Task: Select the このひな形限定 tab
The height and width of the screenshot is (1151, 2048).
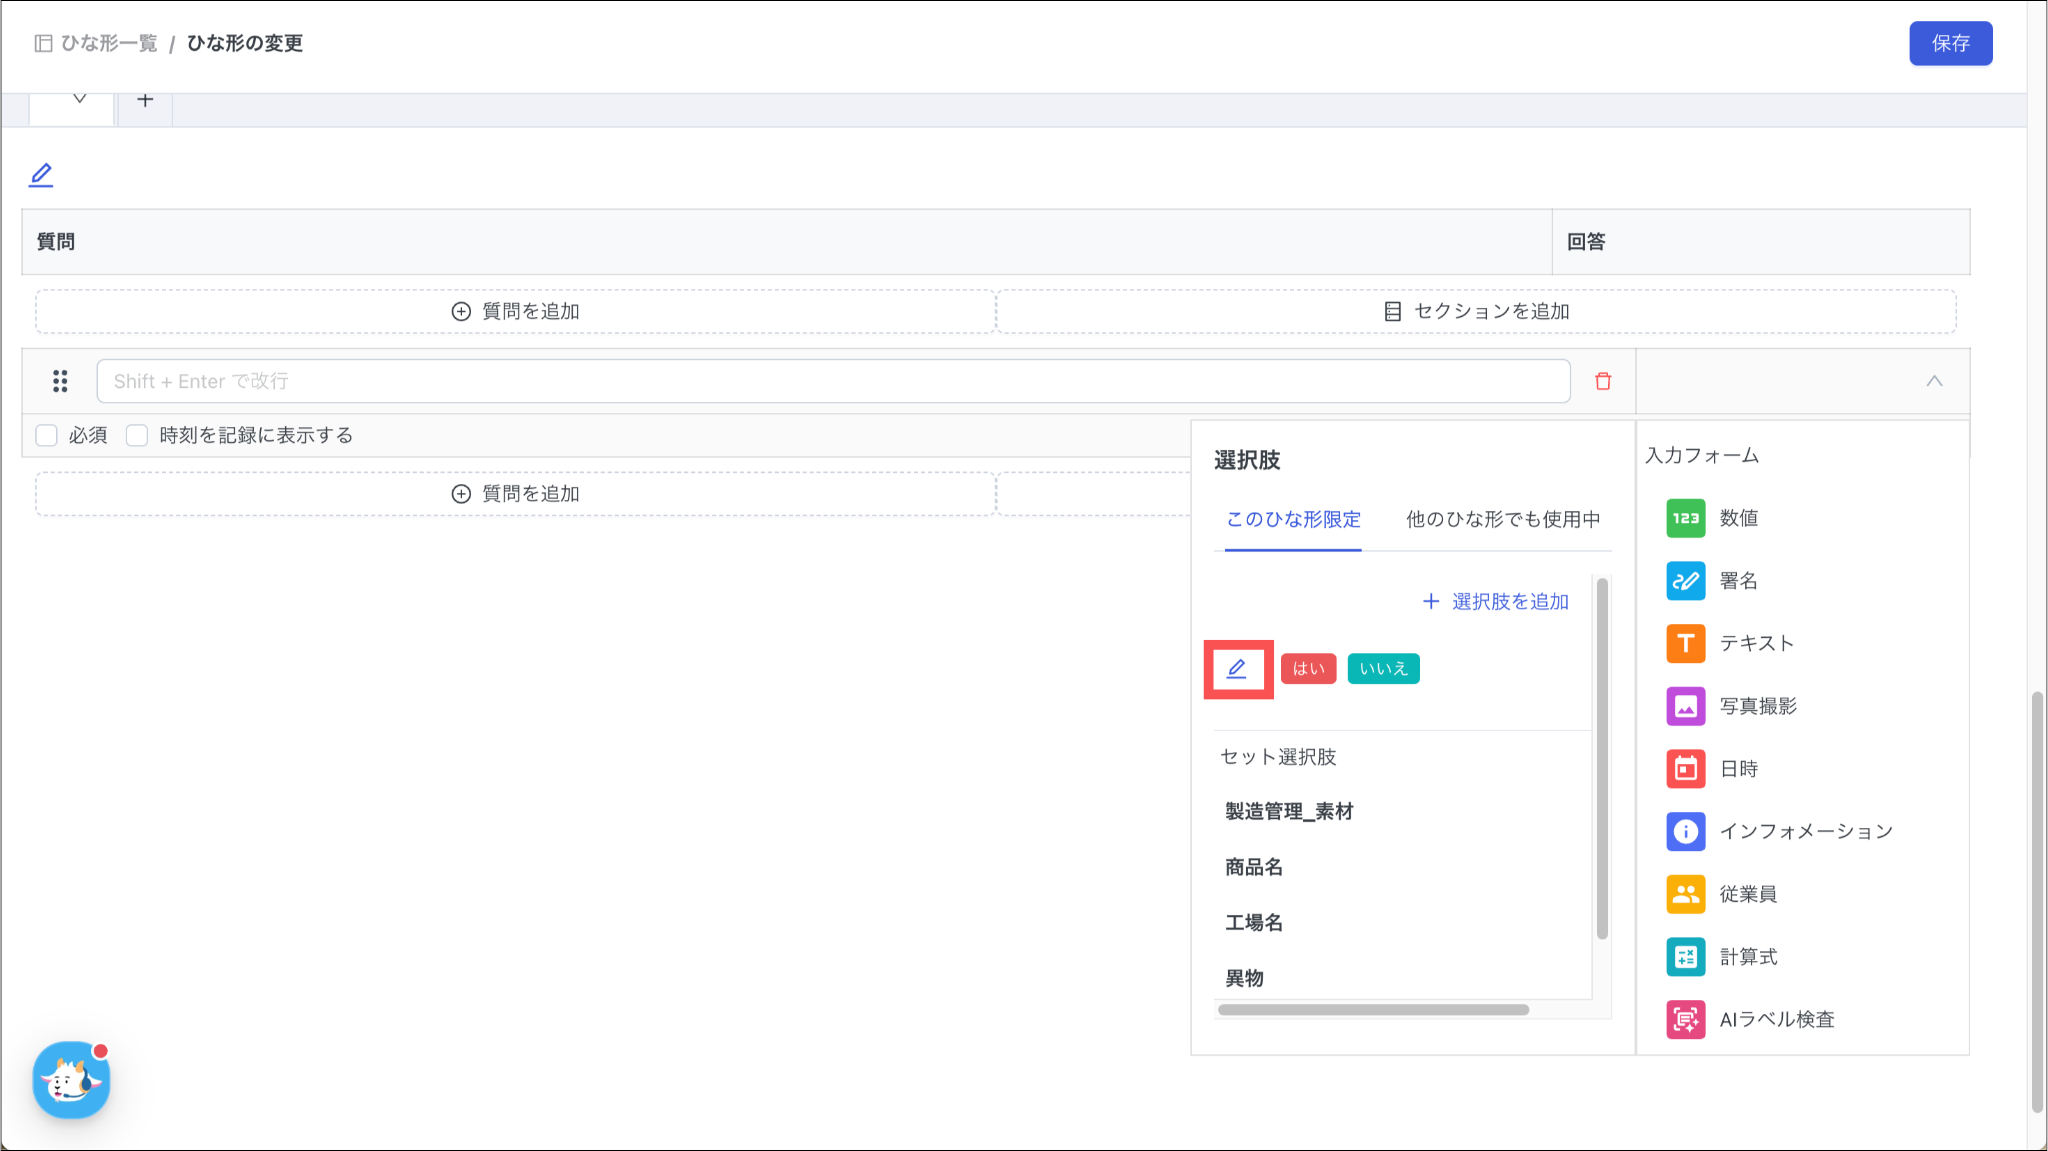Action: [x=1293, y=519]
